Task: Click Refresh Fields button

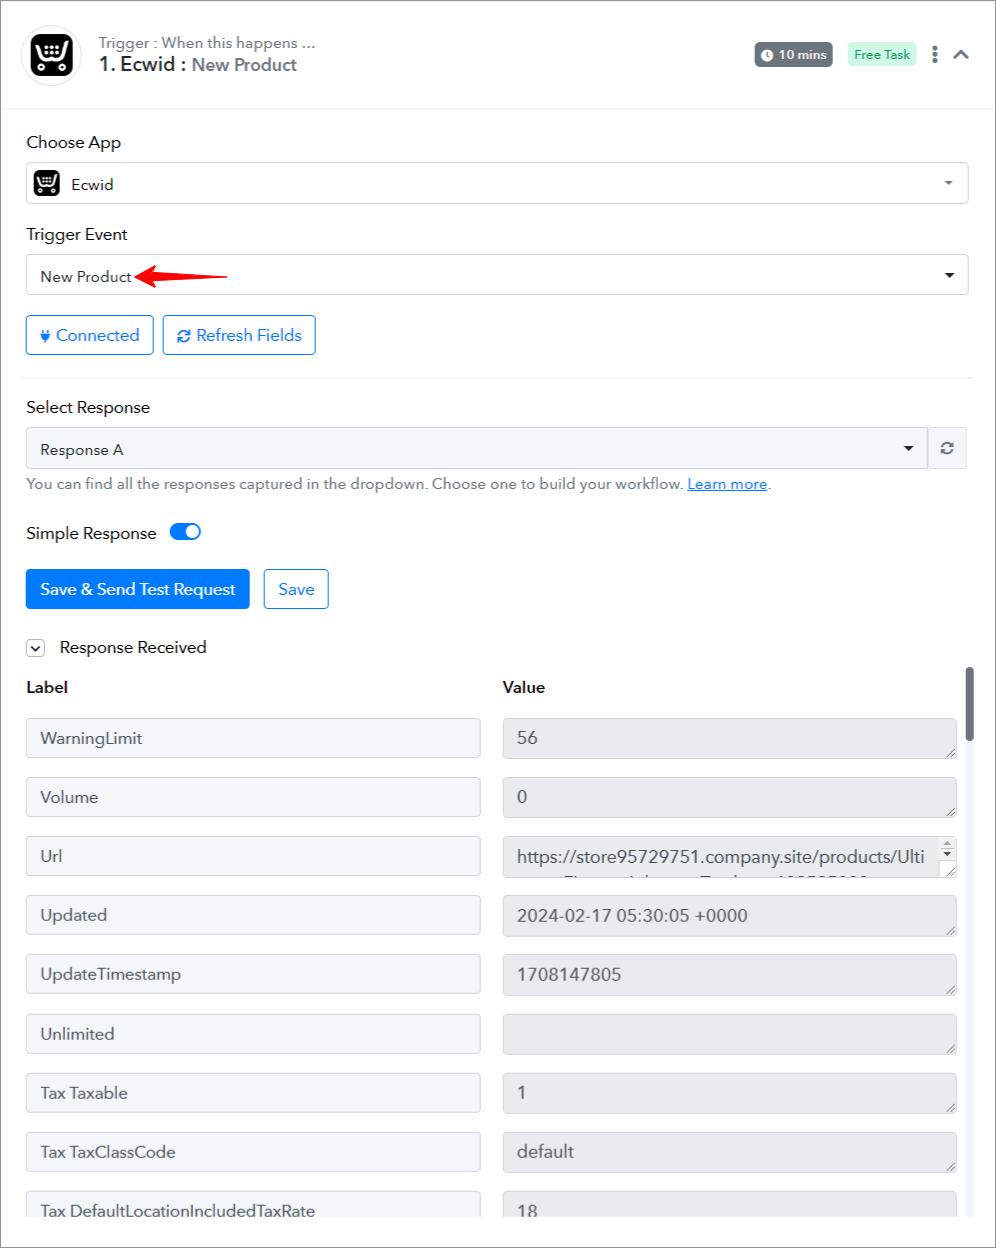Action: [239, 336]
